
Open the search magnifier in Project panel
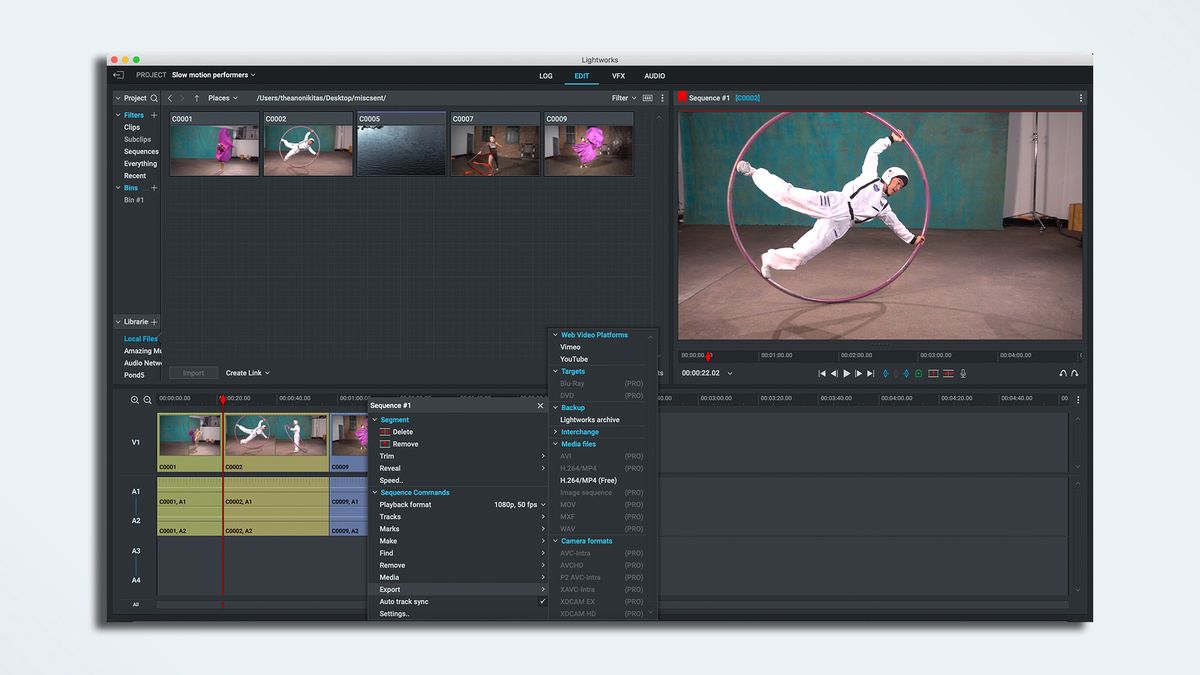[x=154, y=98]
